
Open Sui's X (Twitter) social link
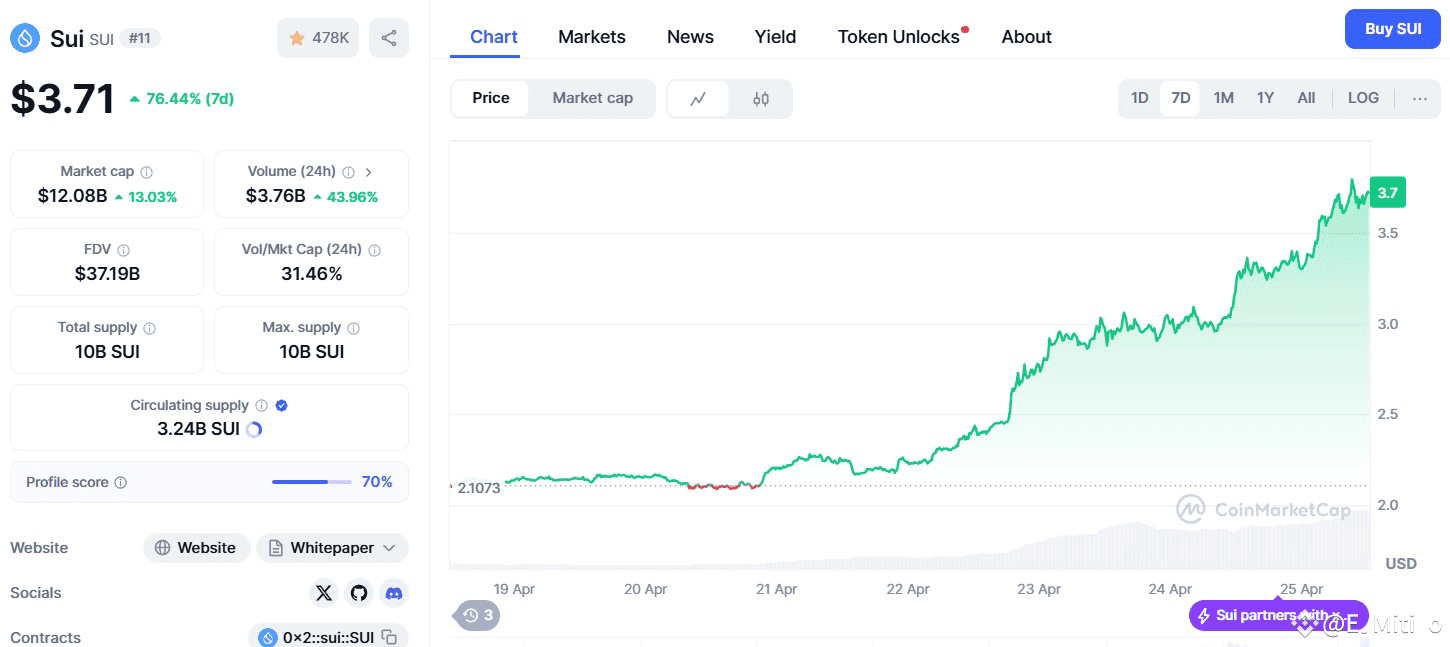click(324, 593)
